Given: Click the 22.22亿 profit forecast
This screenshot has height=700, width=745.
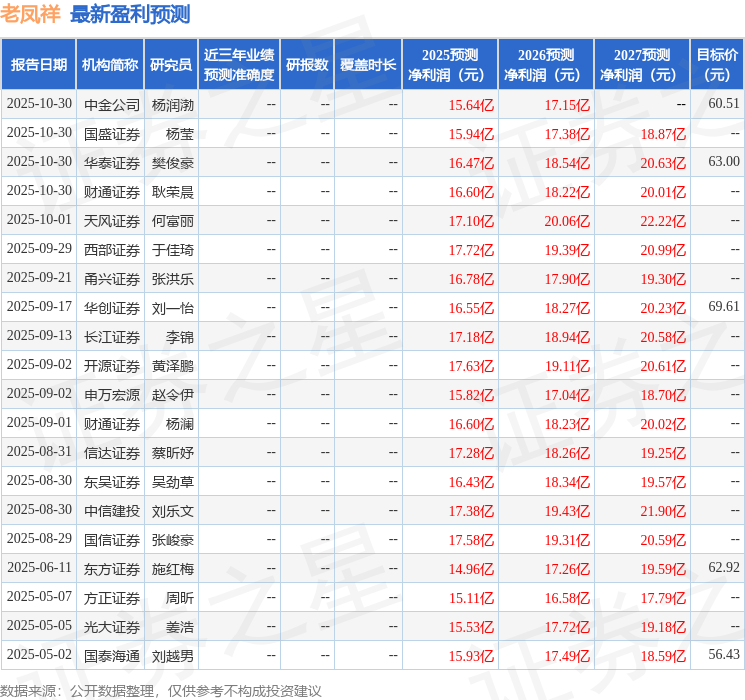Looking at the screenshot, I should pyautogui.click(x=663, y=221).
